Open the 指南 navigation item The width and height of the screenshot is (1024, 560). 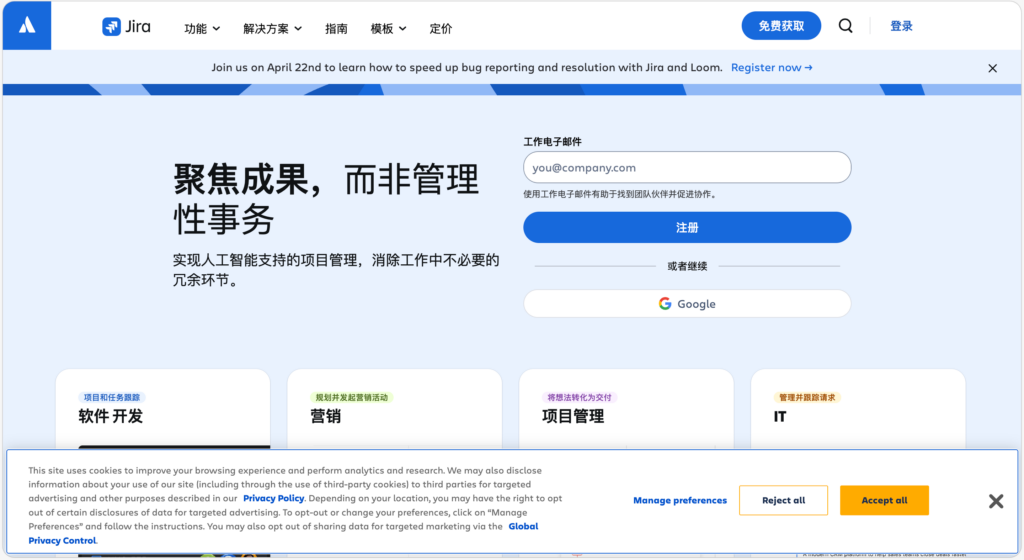coord(336,29)
